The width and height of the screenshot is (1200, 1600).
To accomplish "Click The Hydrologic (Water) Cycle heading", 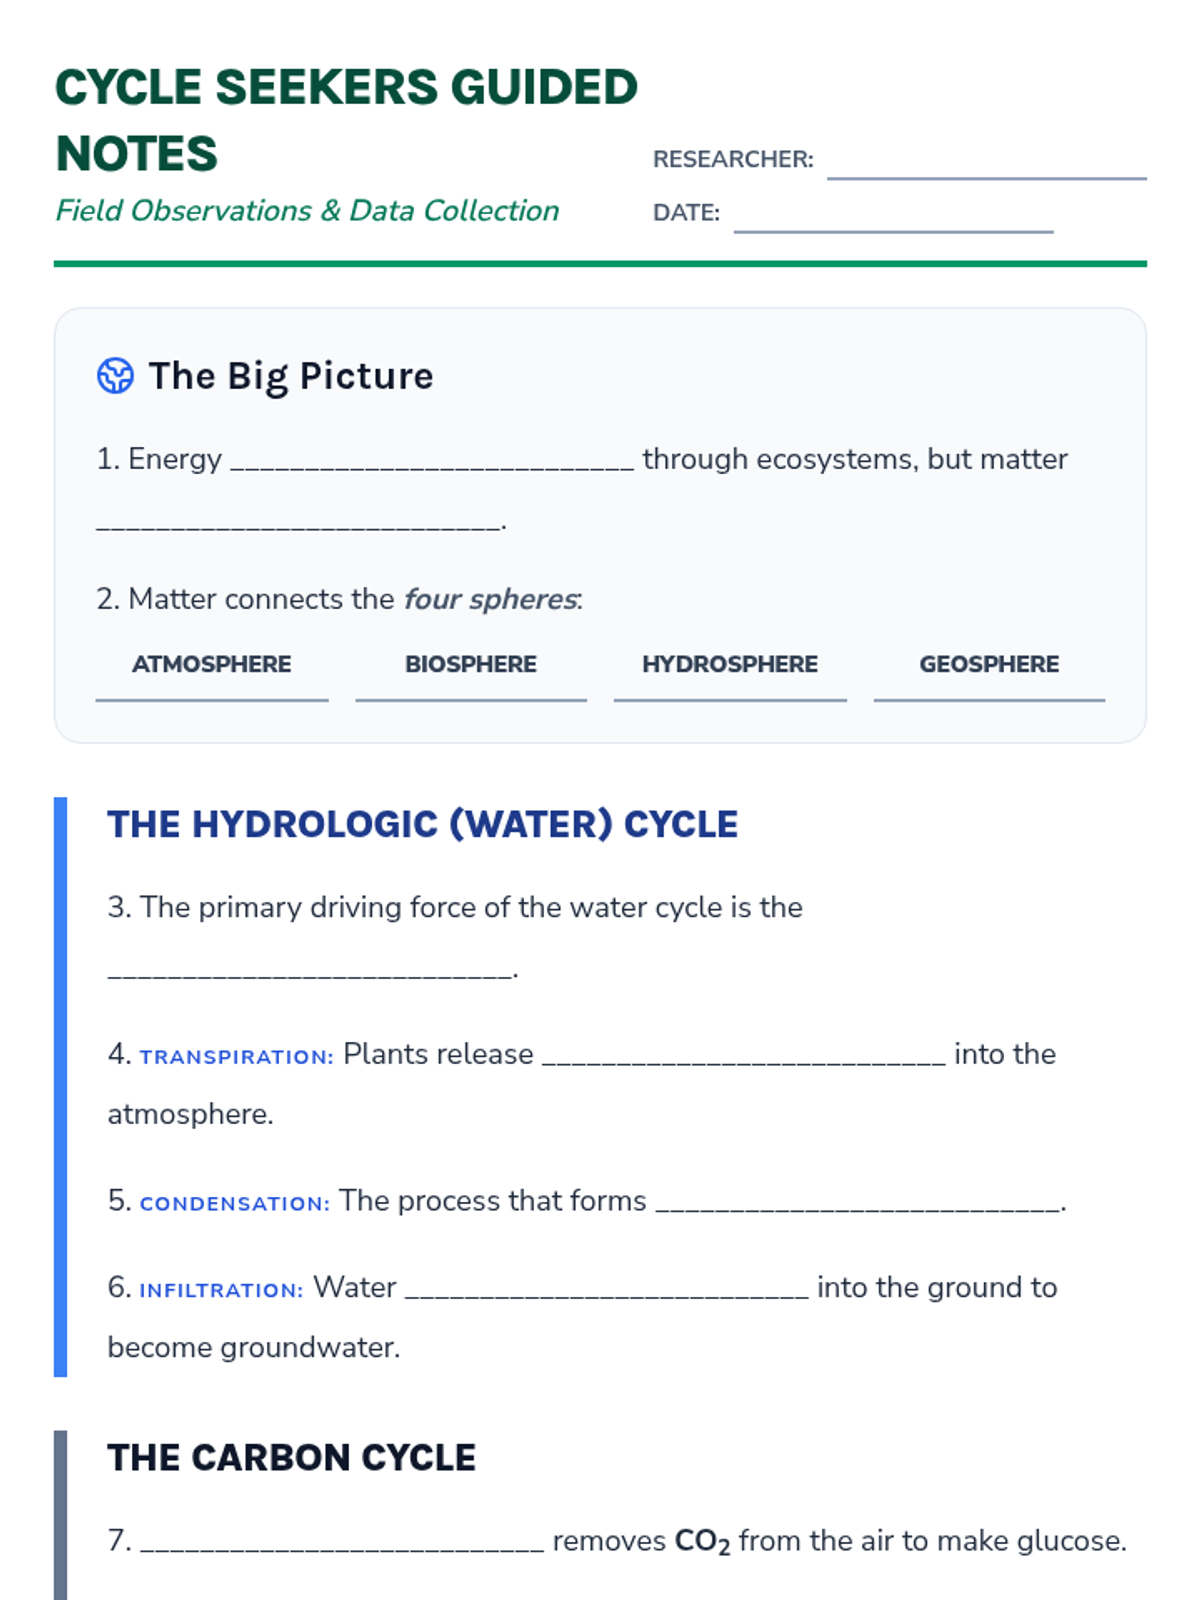I will (x=422, y=824).
